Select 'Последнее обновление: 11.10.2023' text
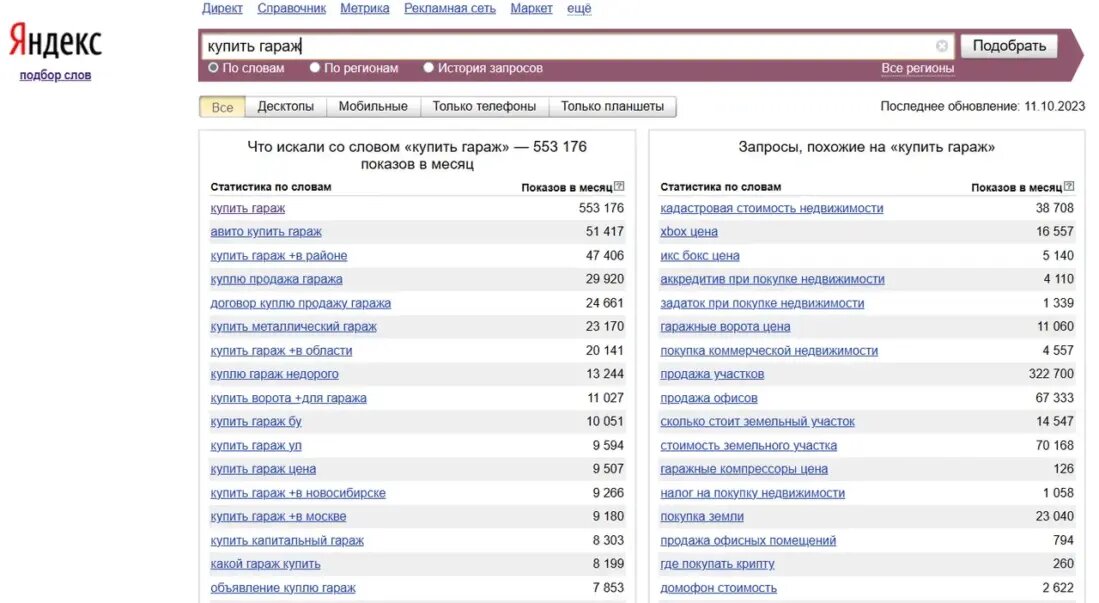The image size is (1099, 603). (983, 107)
